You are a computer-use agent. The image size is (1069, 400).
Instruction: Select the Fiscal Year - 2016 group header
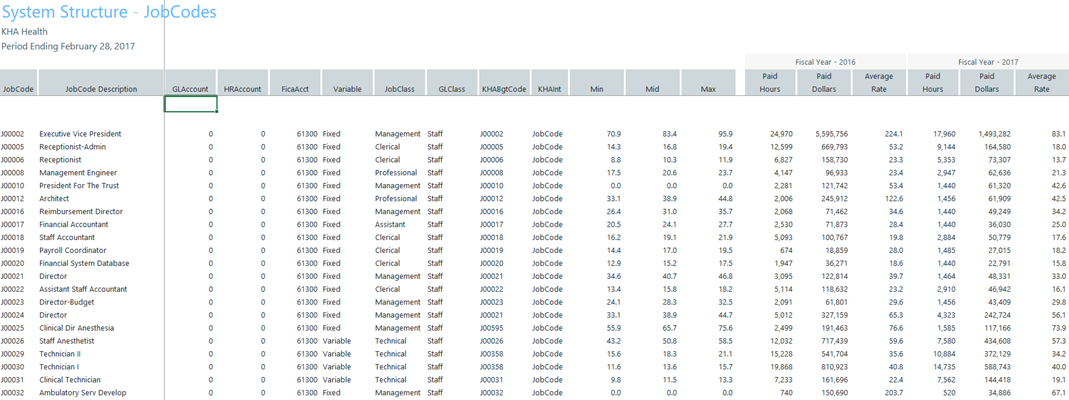[825, 61]
